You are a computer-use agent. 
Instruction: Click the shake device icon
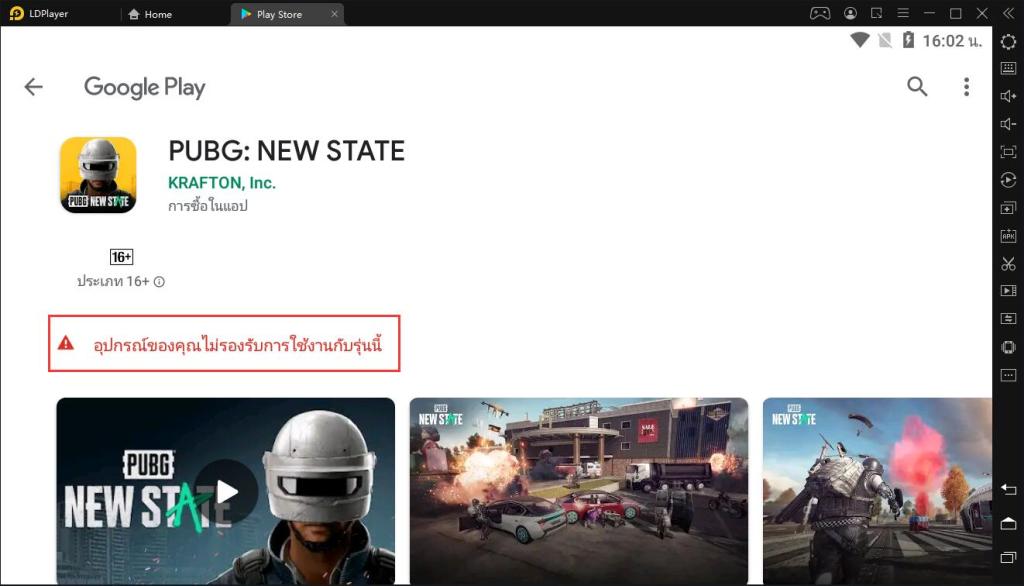coord(1008,347)
